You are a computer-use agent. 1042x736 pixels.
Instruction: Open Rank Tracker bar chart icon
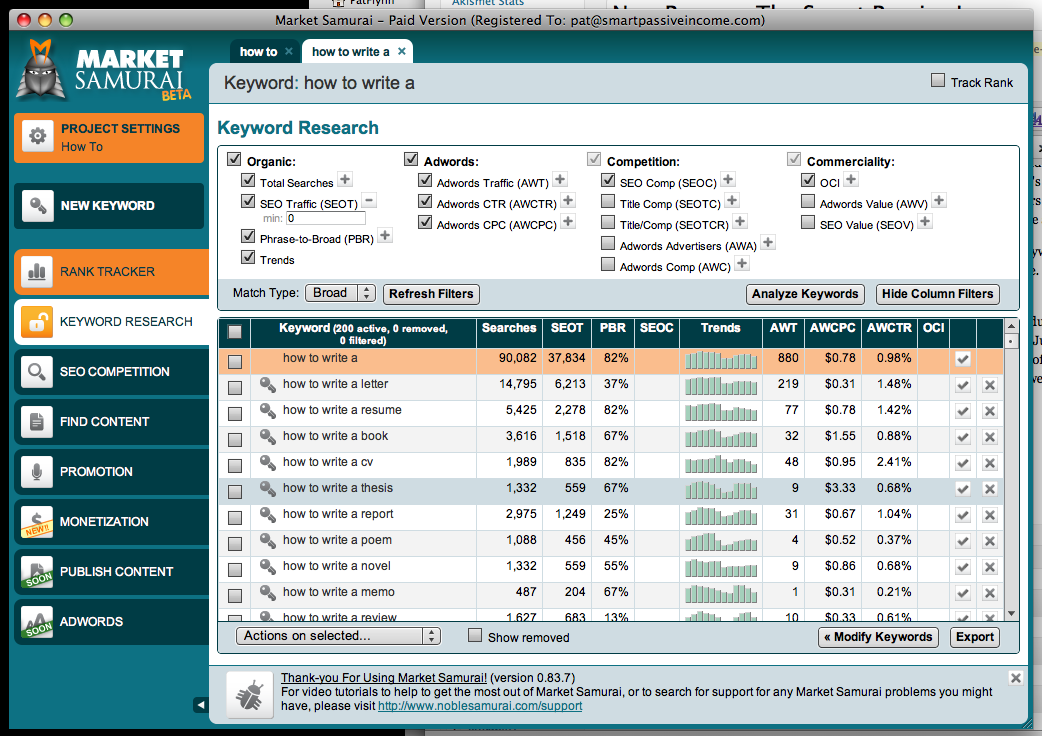pyautogui.click(x=37, y=272)
